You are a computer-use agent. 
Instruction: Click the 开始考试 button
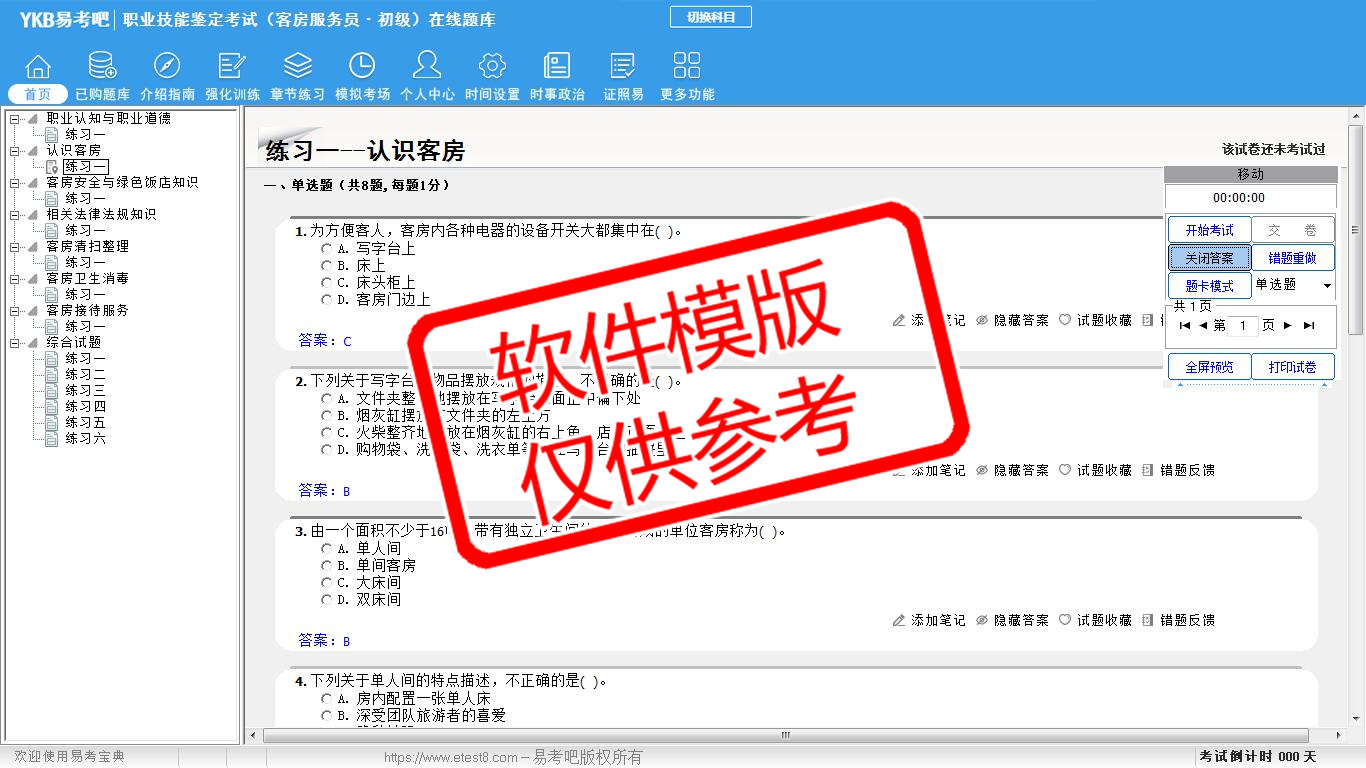pyautogui.click(x=1209, y=230)
